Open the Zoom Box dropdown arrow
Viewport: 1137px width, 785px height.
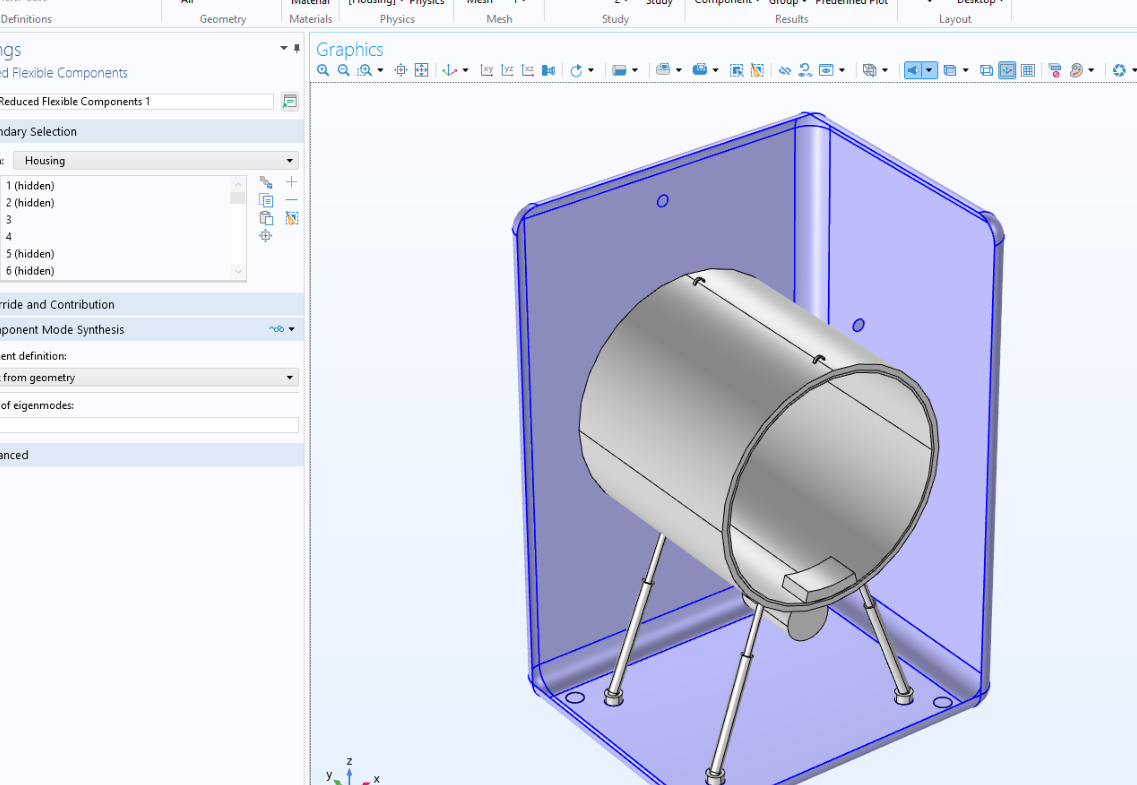[380, 70]
